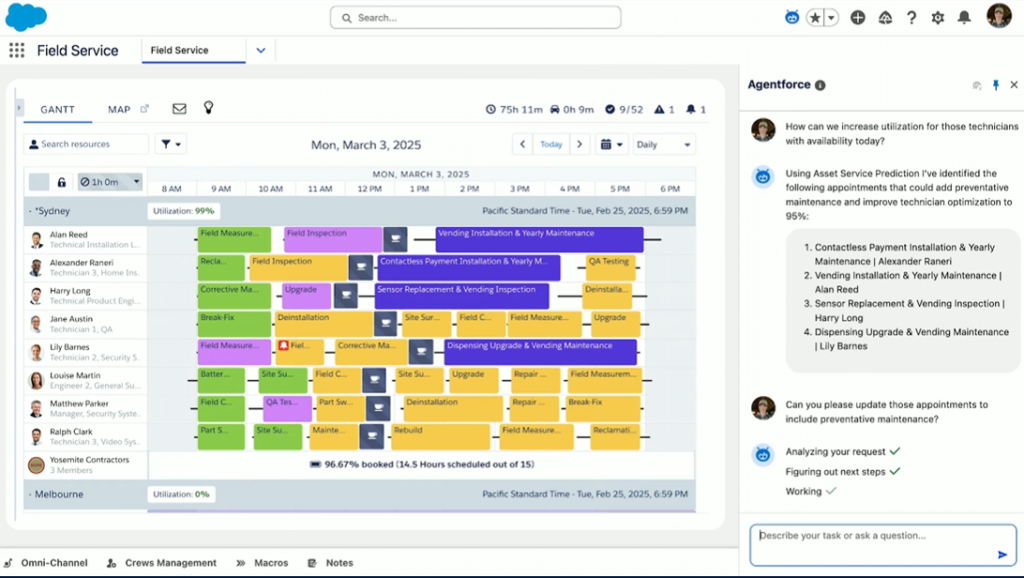1024x578 pixels.
Task: Open the App Launcher grid icon
Action: [x=17, y=50]
